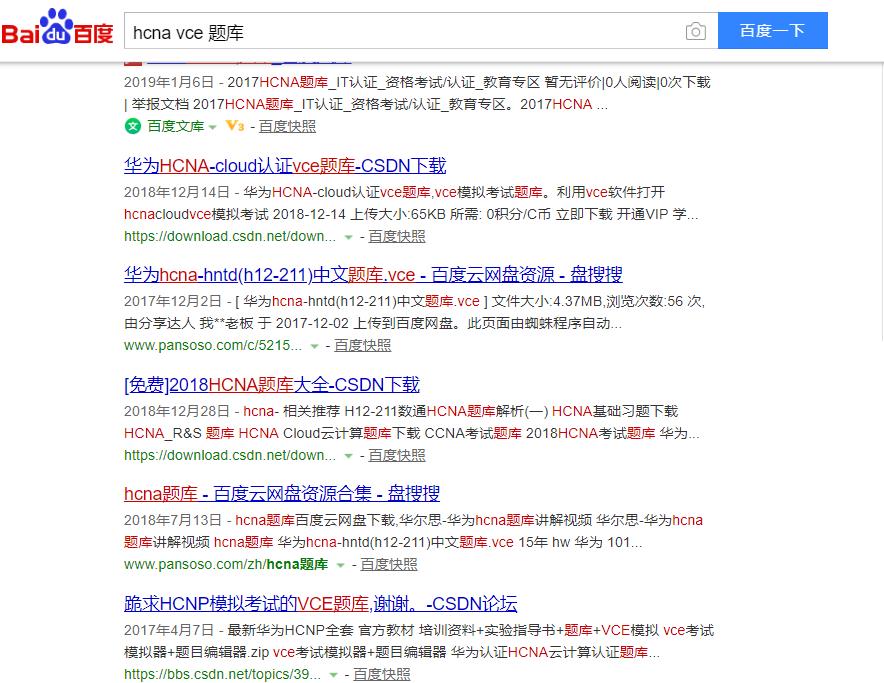This screenshot has width=884, height=683.
Task: Click the date text '2019年1月6日'
Action: point(169,82)
